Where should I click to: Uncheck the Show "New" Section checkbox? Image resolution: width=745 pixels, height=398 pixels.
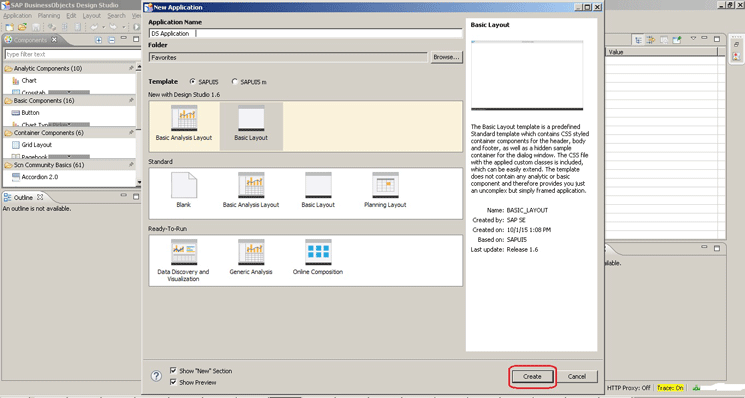pyautogui.click(x=173, y=370)
